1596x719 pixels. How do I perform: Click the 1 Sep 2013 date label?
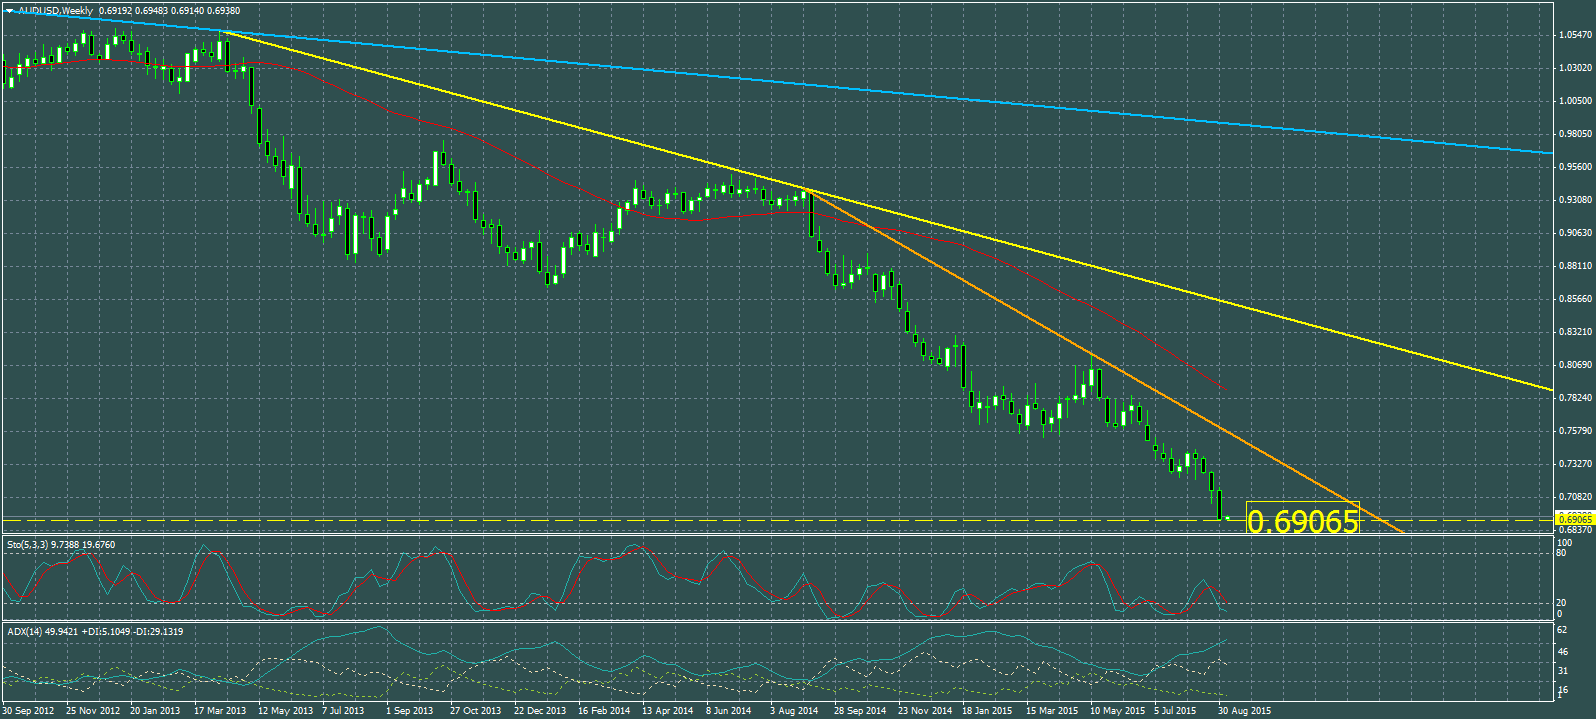pos(410,711)
